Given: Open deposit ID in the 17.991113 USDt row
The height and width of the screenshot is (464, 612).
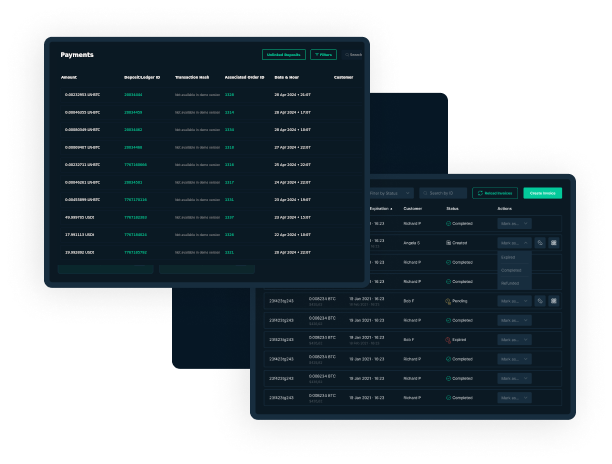Looking at the screenshot, I should (x=135, y=235).
